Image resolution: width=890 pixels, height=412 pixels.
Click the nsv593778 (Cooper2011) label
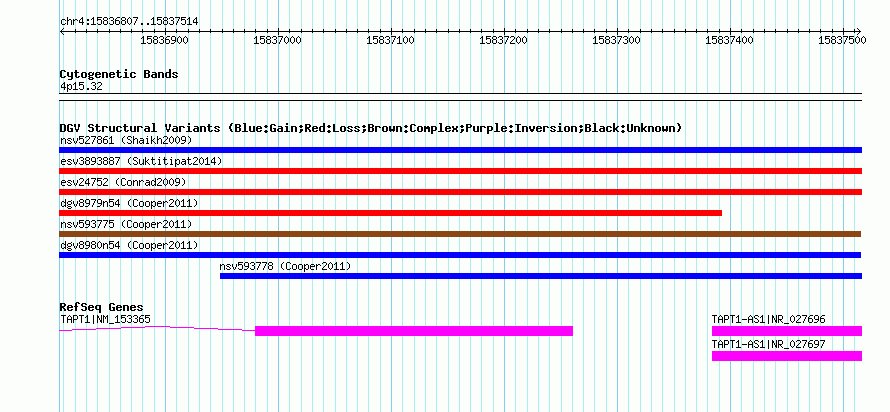pyautogui.click(x=286, y=266)
